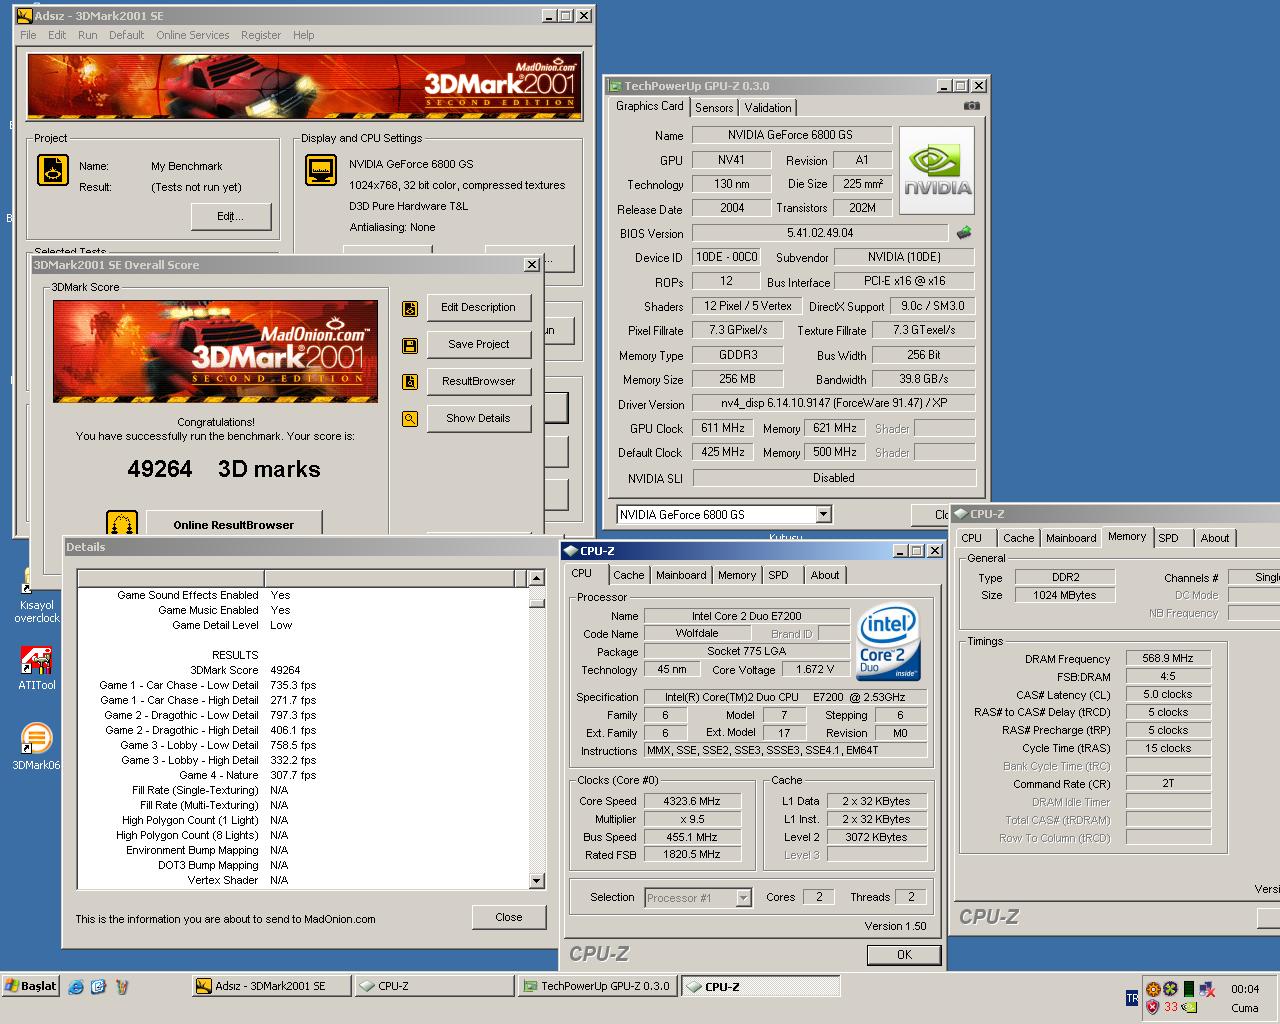Click OK in the front CPU-Z window
This screenshot has height=1024, width=1280.
[x=904, y=955]
